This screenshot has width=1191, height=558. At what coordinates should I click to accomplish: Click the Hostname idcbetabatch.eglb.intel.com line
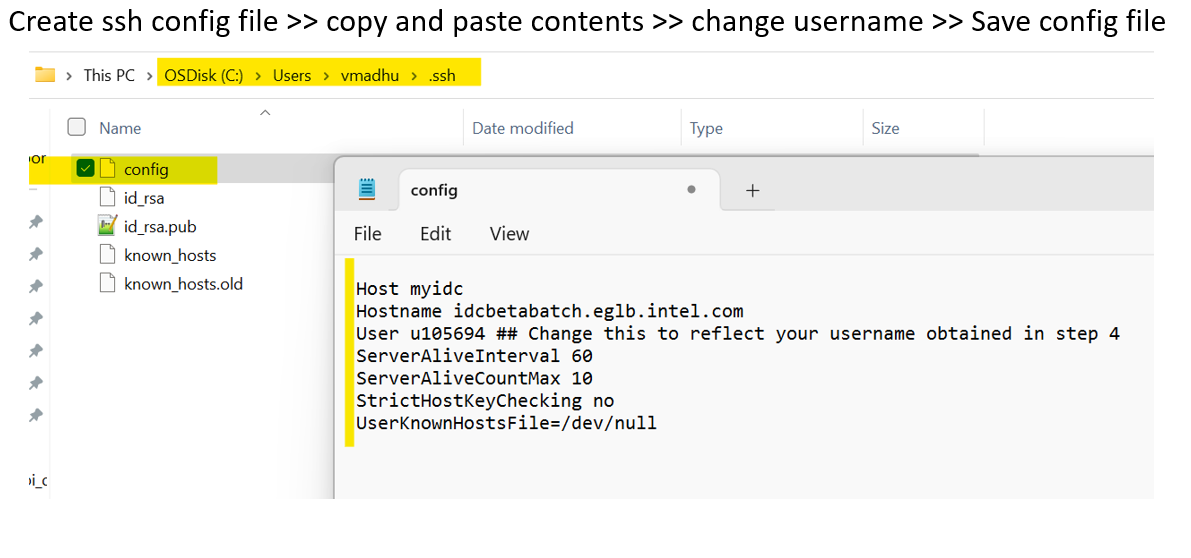click(x=550, y=311)
